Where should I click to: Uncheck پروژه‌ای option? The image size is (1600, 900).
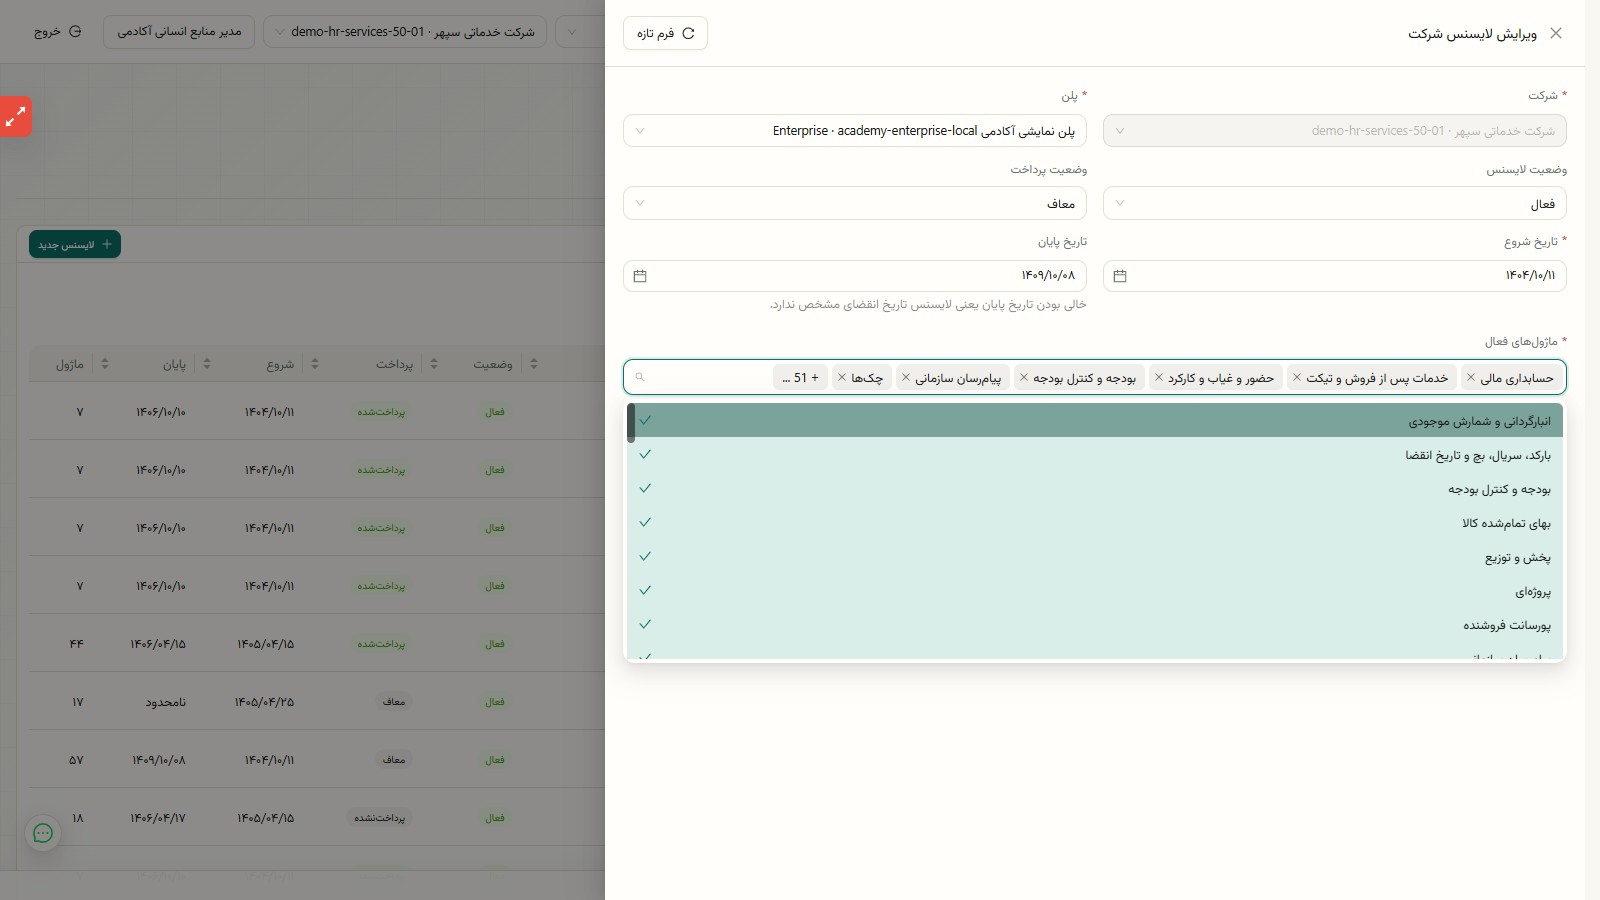[1095, 590]
